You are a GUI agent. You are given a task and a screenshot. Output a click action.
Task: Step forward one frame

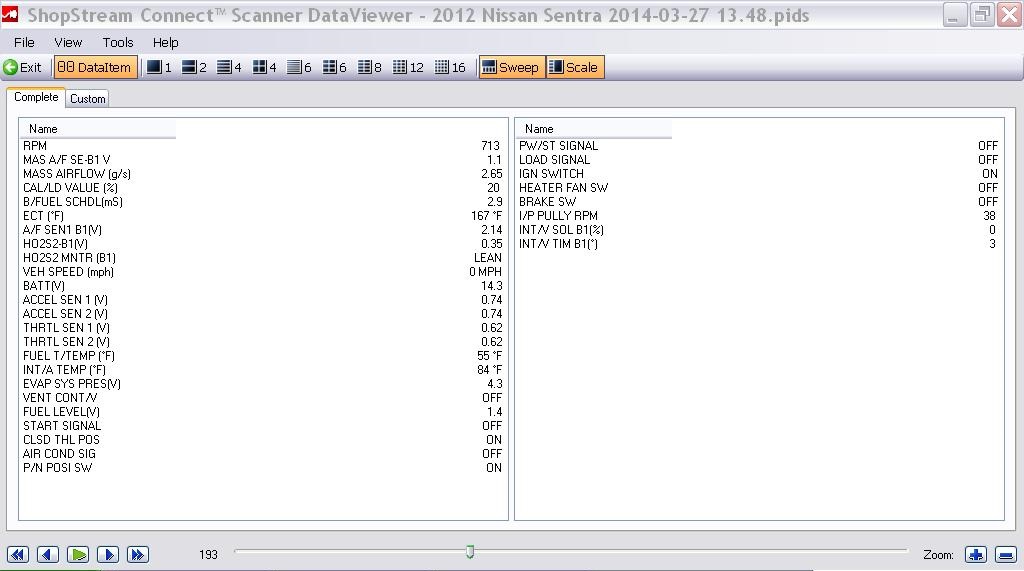108,555
